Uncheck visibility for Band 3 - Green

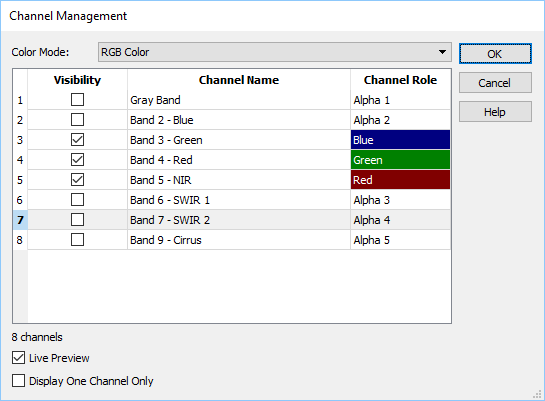[77, 140]
